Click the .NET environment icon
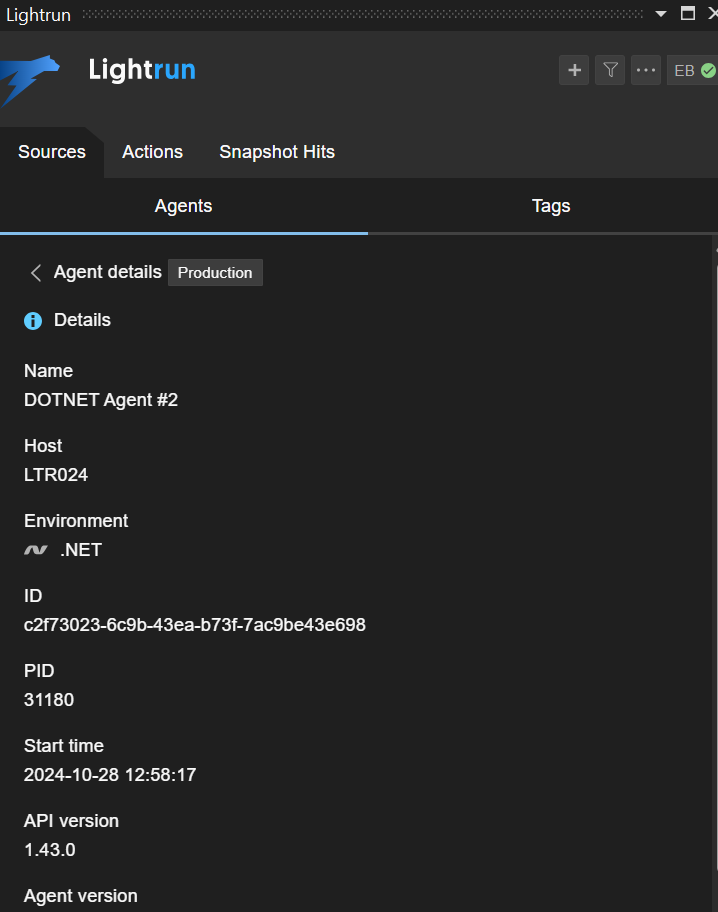This screenshot has width=718, height=912. tap(36, 550)
